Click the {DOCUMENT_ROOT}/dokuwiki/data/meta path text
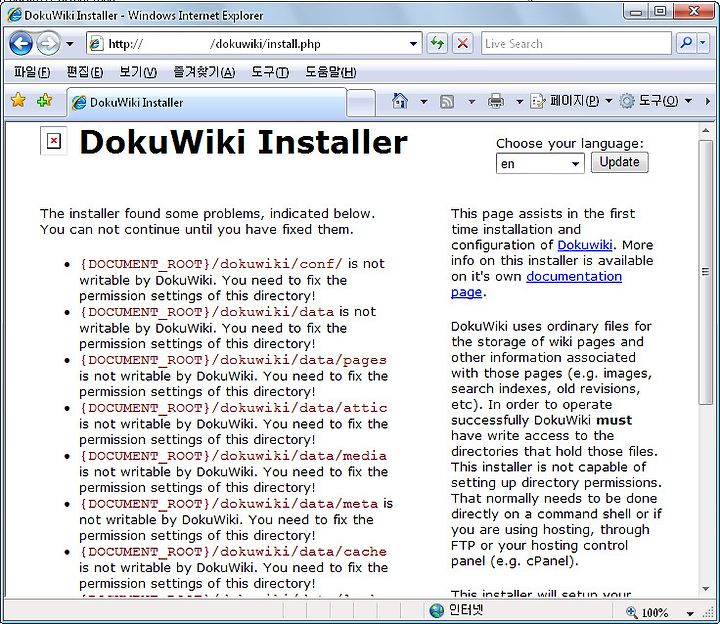The height and width of the screenshot is (624, 720). click(229, 504)
